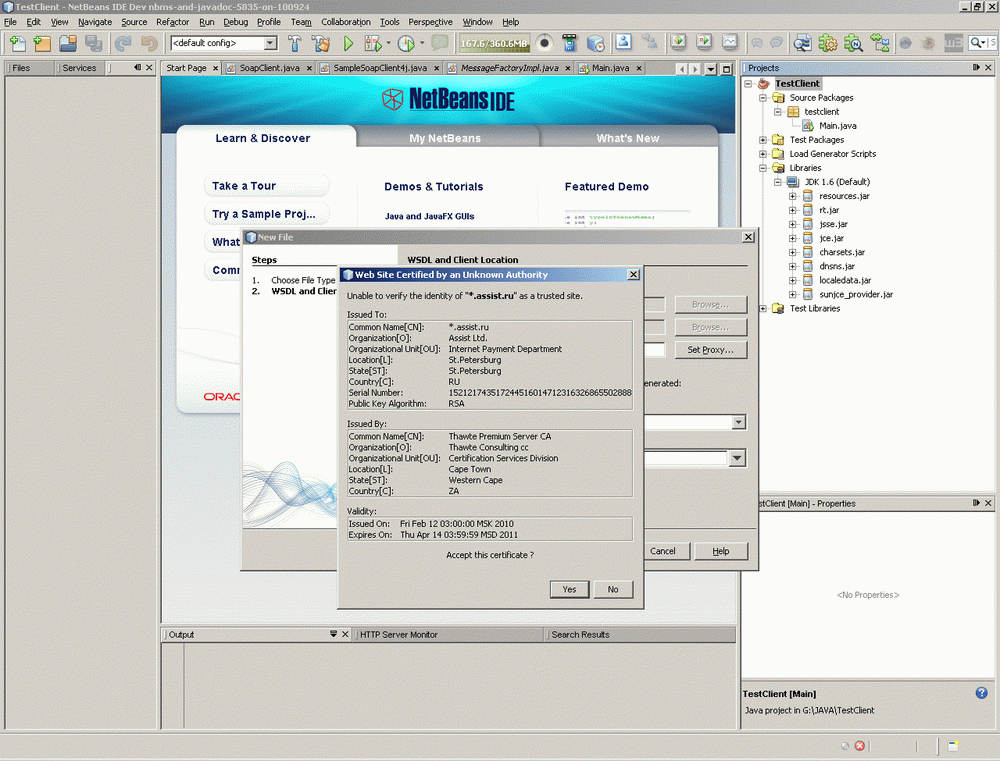The width and height of the screenshot is (1000, 761).
Task: Collapse the Source Packages node
Action: tap(763, 98)
